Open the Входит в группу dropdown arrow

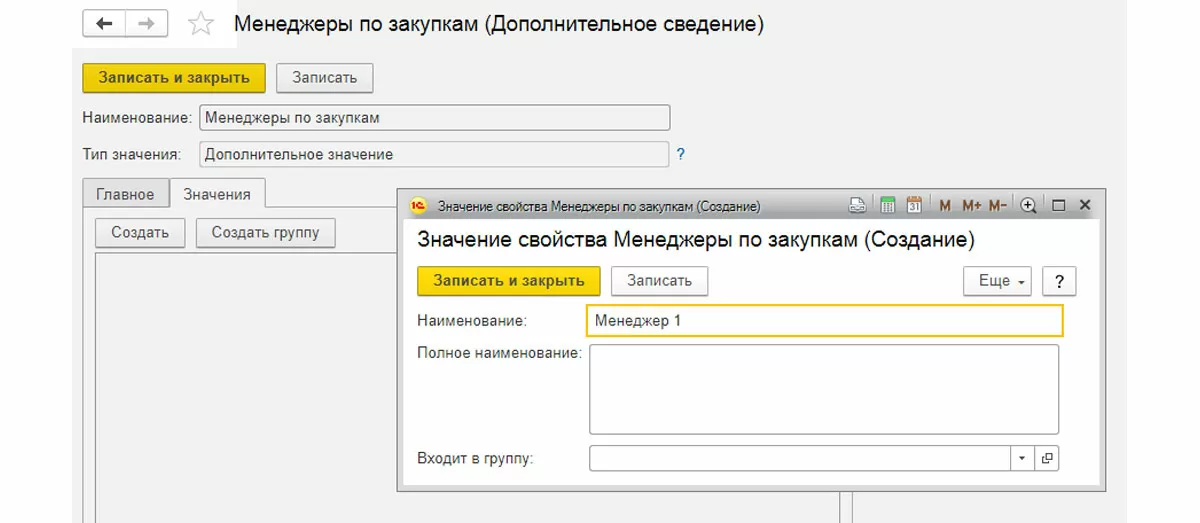pyautogui.click(x=1023, y=458)
